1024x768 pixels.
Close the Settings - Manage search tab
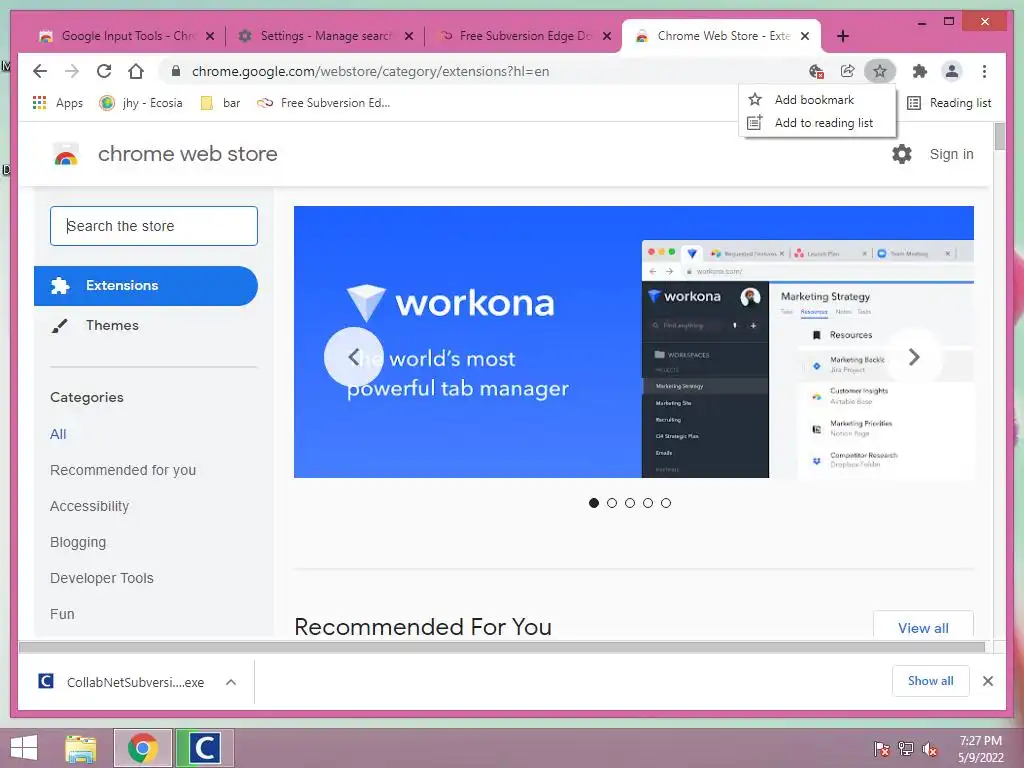pos(409,36)
